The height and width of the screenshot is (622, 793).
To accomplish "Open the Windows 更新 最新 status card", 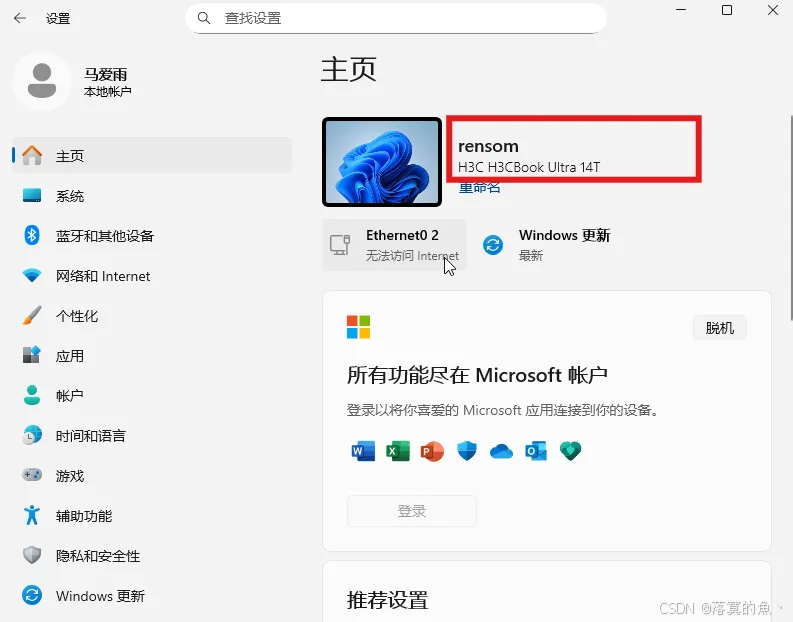I will pos(548,245).
